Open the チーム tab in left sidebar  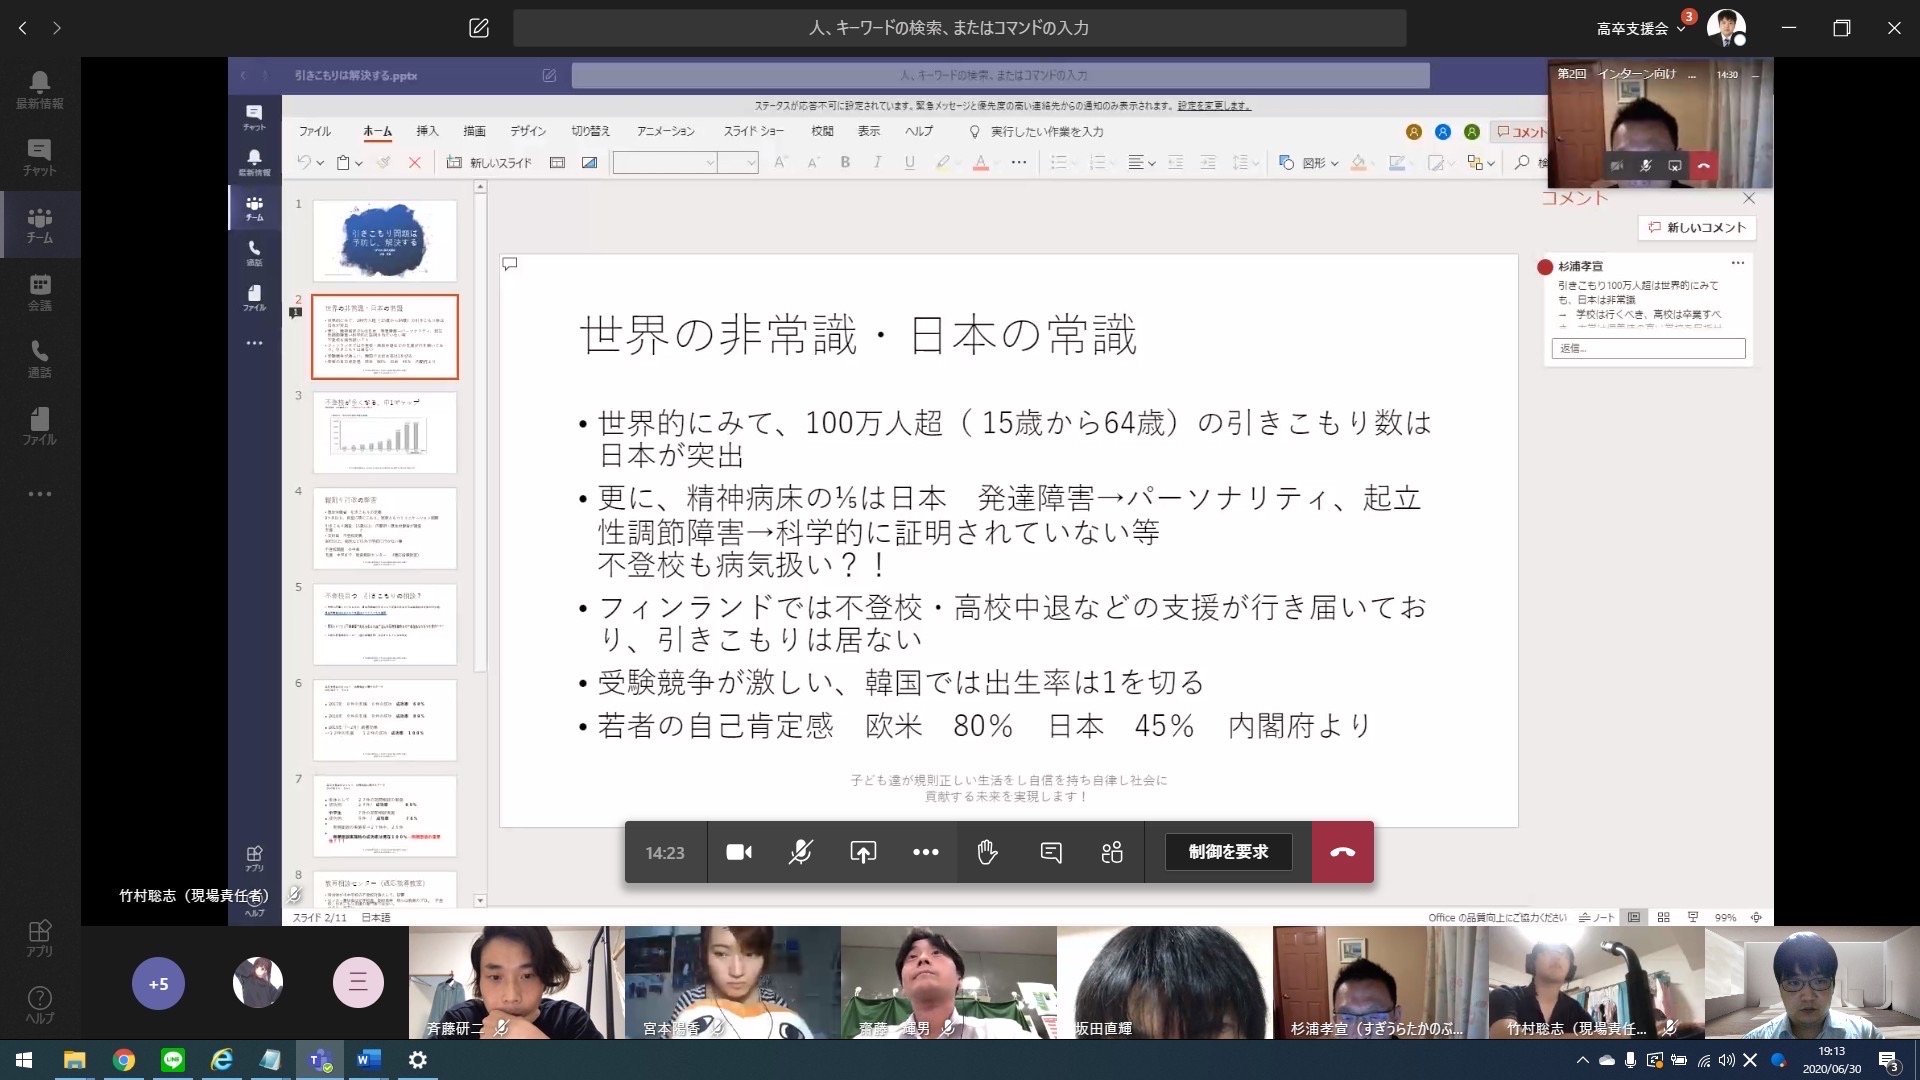[40, 225]
